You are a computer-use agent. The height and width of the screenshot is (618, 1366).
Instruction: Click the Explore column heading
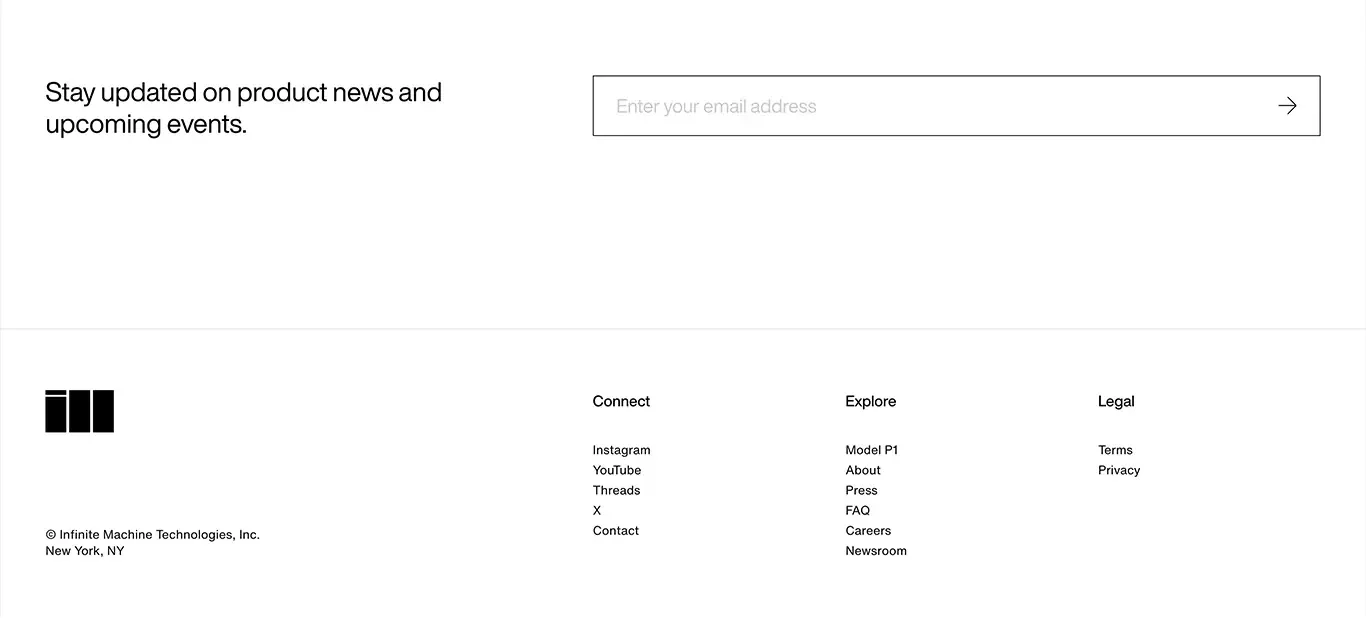click(x=871, y=401)
